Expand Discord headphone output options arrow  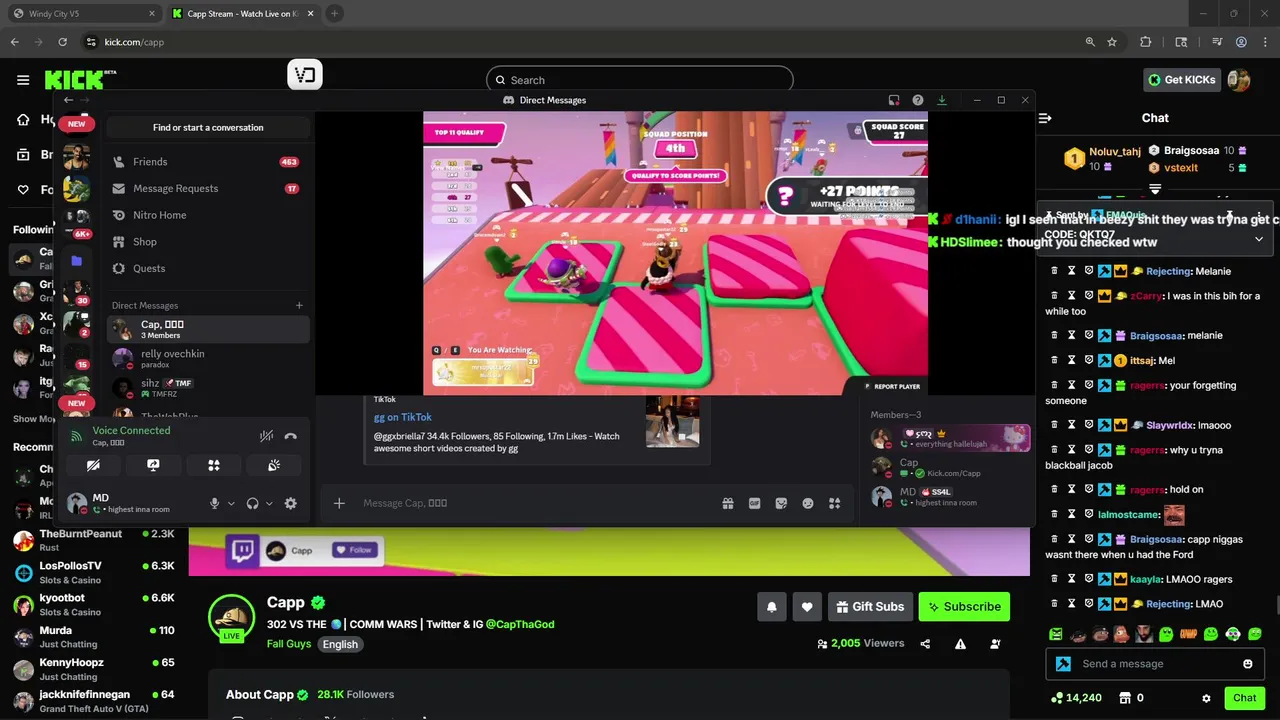click(269, 503)
